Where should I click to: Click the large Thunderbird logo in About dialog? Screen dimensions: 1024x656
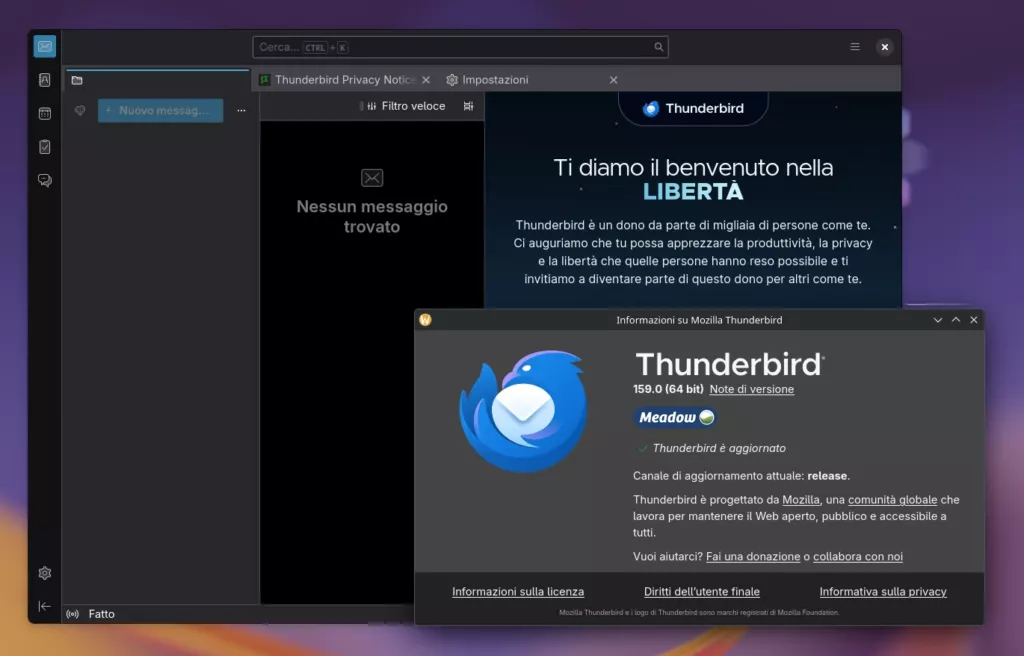[523, 411]
